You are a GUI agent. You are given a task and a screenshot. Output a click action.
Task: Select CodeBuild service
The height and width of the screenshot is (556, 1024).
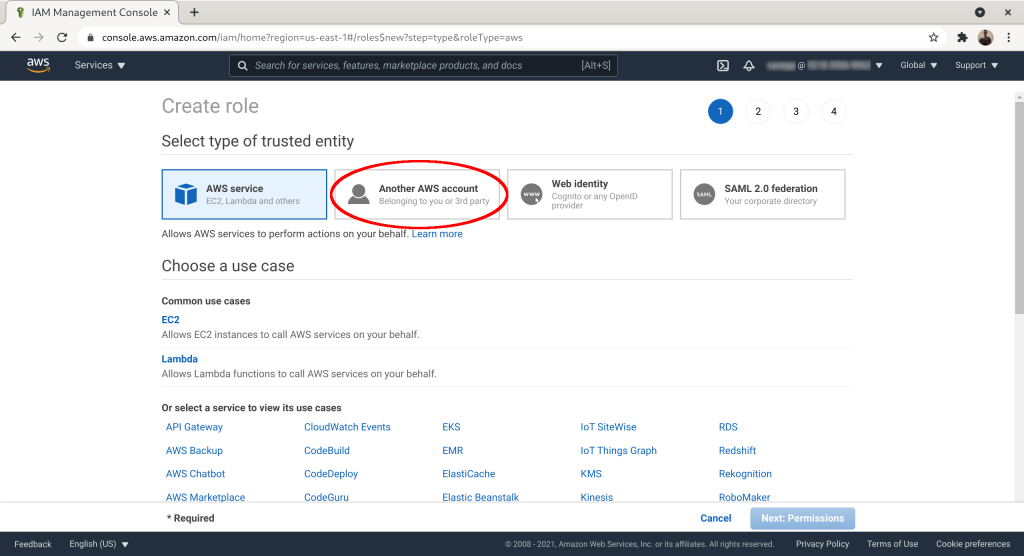pyautogui.click(x=327, y=450)
